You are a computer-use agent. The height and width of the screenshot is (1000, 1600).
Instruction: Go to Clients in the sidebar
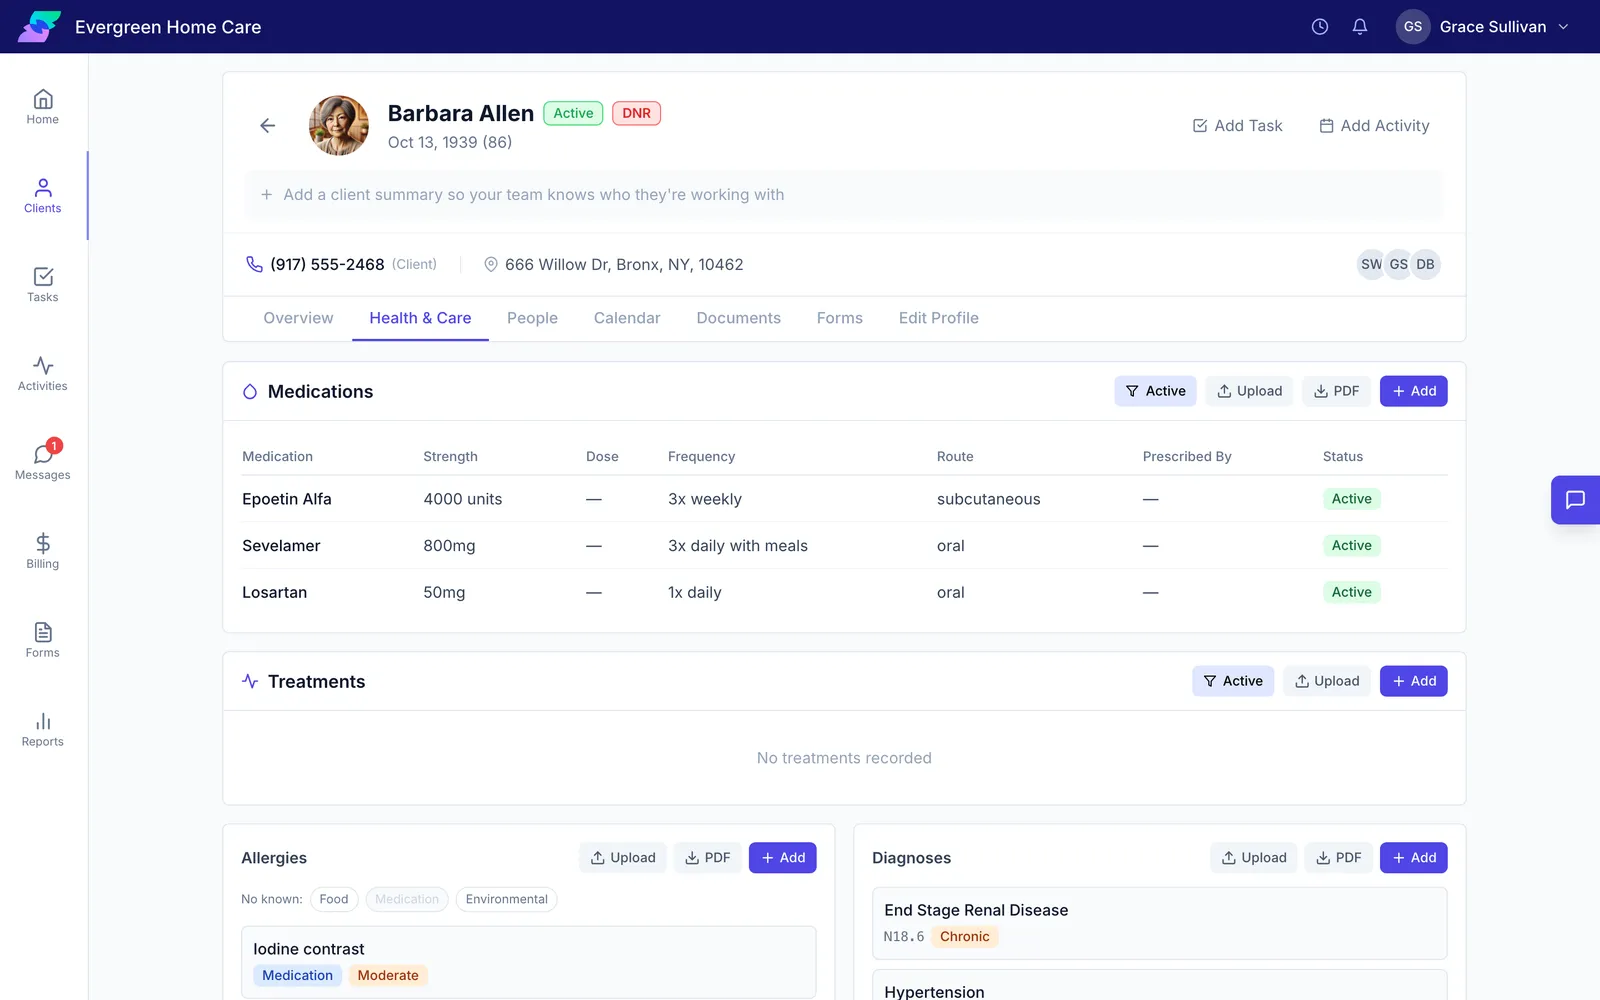42,196
